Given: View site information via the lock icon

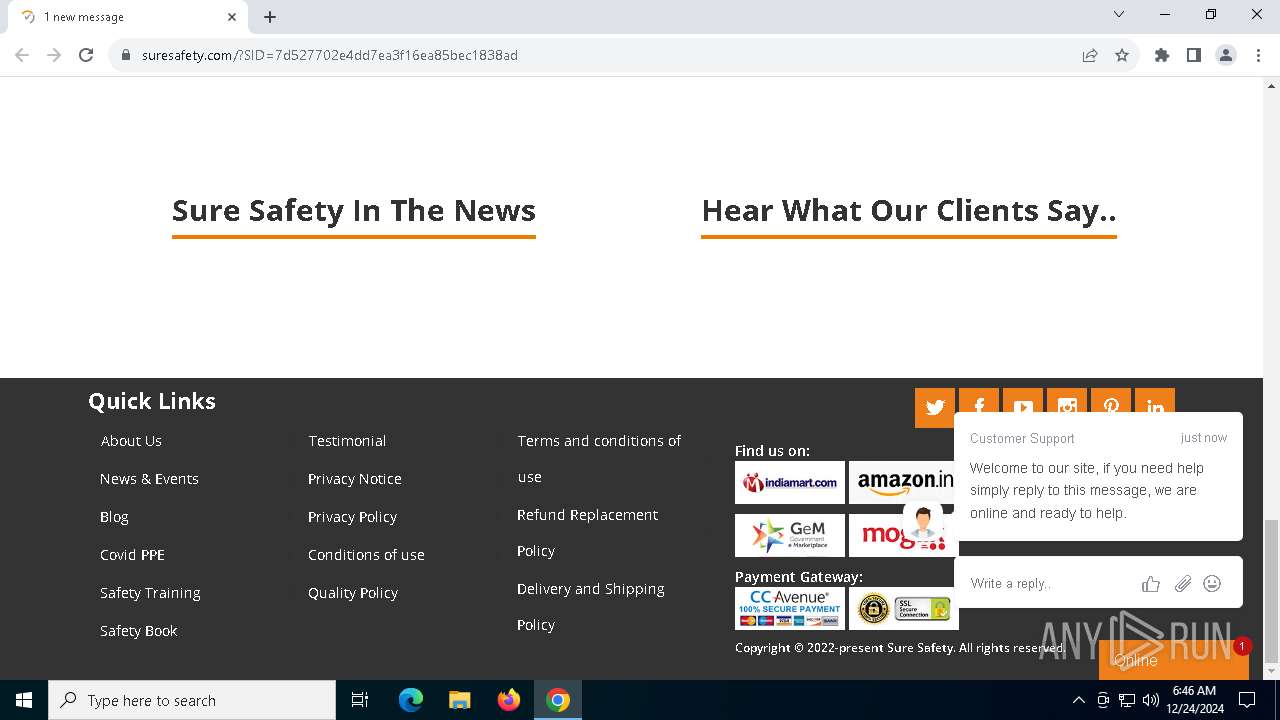Looking at the screenshot, I should pyautogui.click(x=126, y=55).
